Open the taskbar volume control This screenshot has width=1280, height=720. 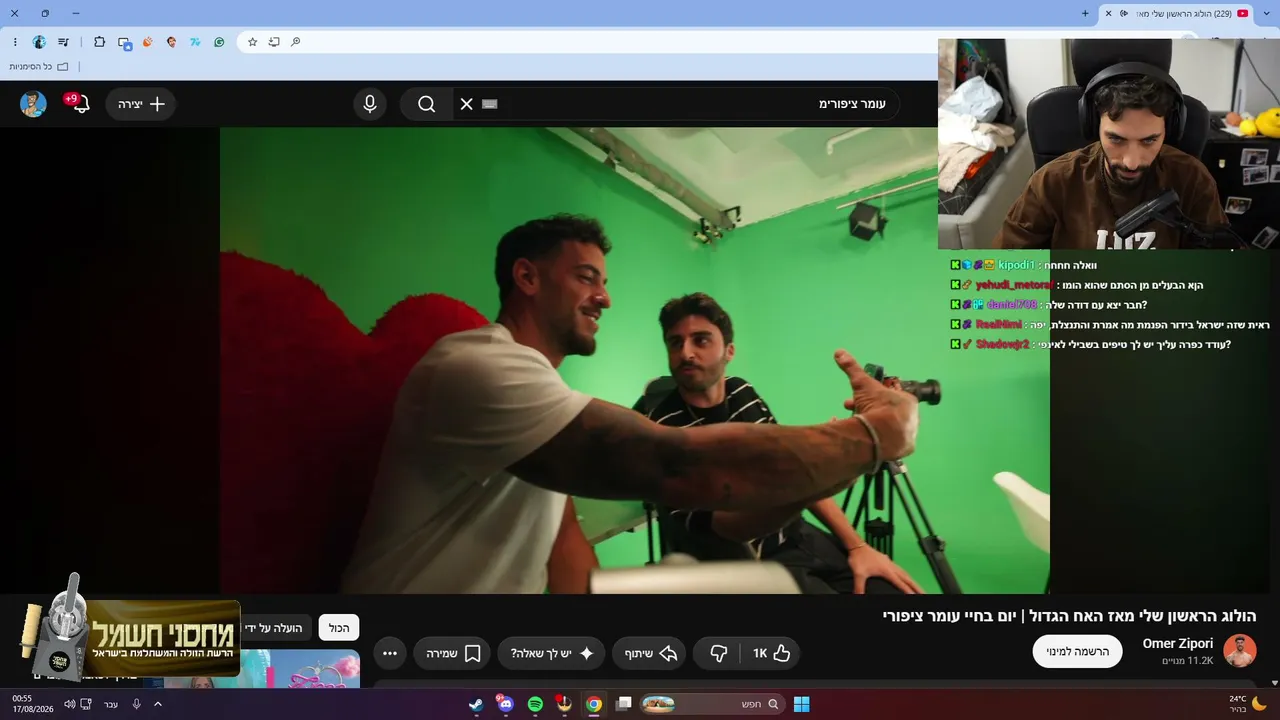pos(69,704)
